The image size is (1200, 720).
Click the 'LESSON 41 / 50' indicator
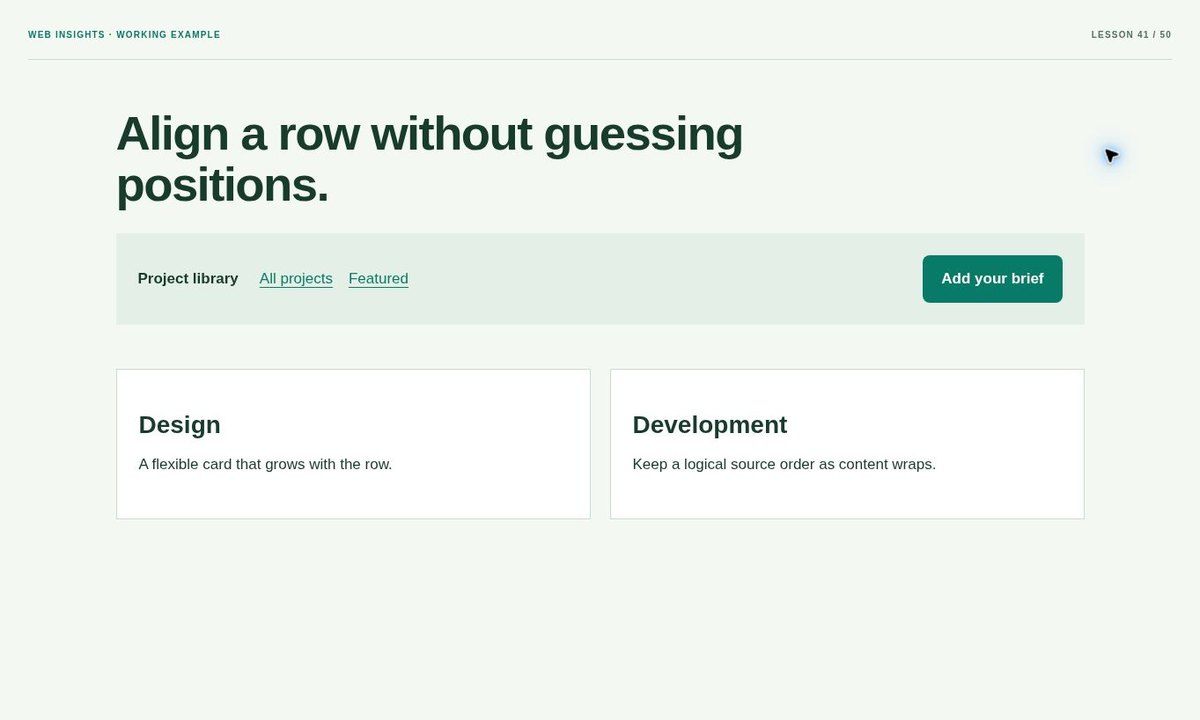pyautogui.click(x=1131, y=35)
